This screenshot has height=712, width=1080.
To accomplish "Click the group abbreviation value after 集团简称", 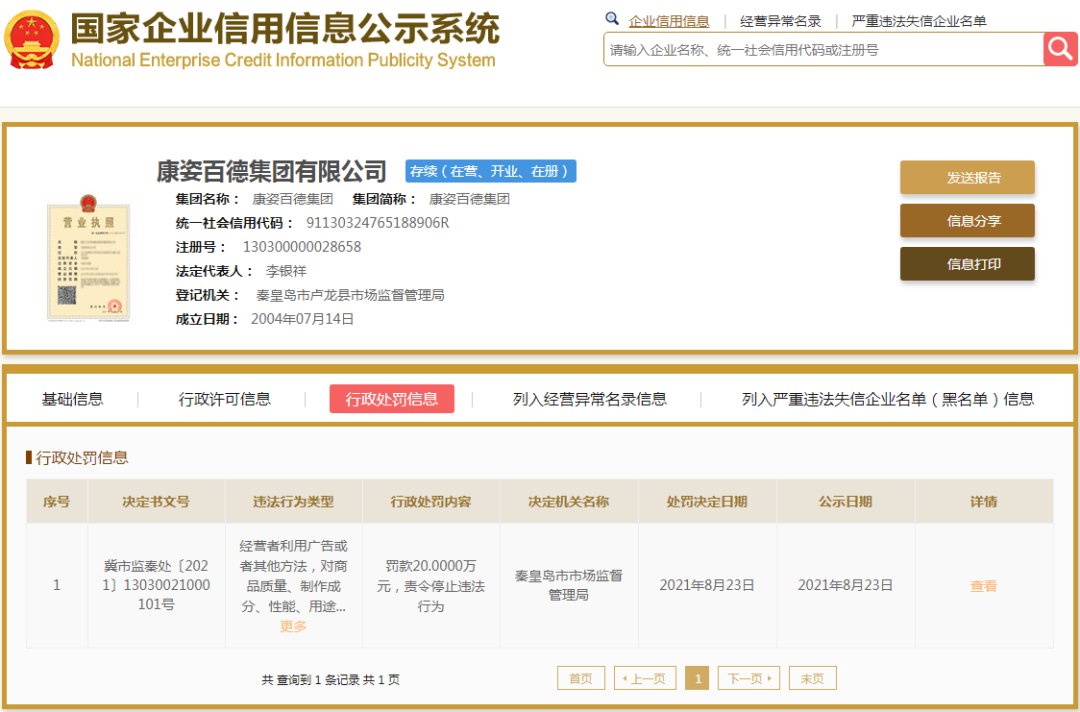I will coord(469,200).
